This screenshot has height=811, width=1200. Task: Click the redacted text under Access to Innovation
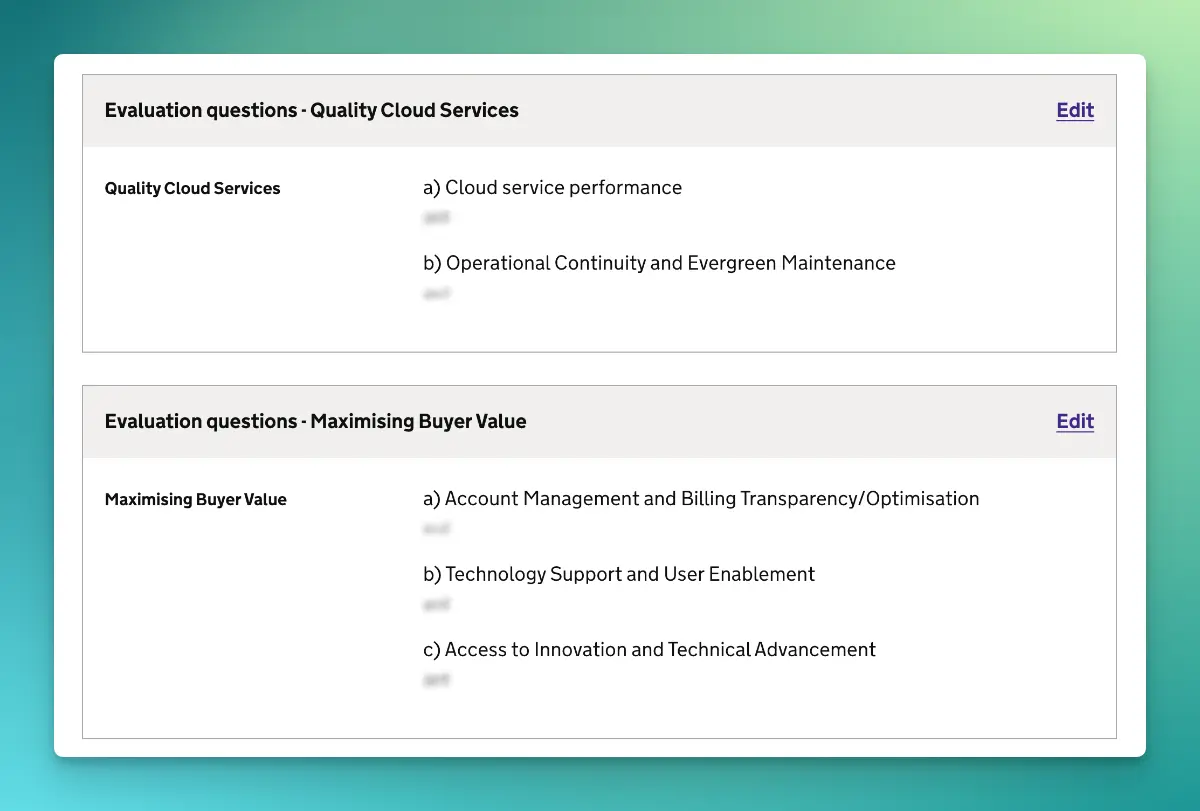pyautogui.click(x=437, y=679)
